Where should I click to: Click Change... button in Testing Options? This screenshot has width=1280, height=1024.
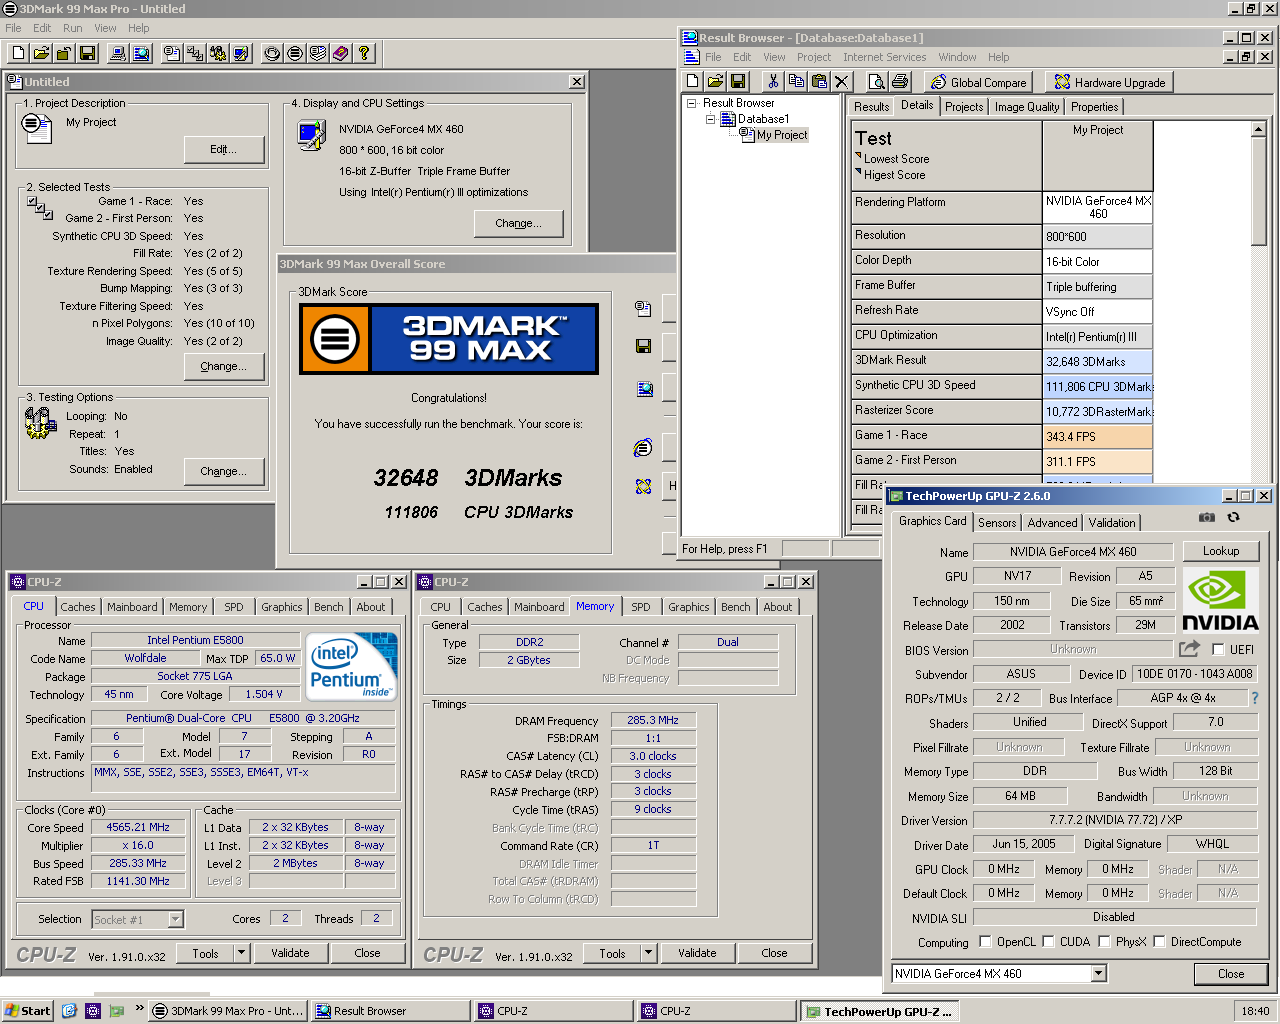coord(224,471)
